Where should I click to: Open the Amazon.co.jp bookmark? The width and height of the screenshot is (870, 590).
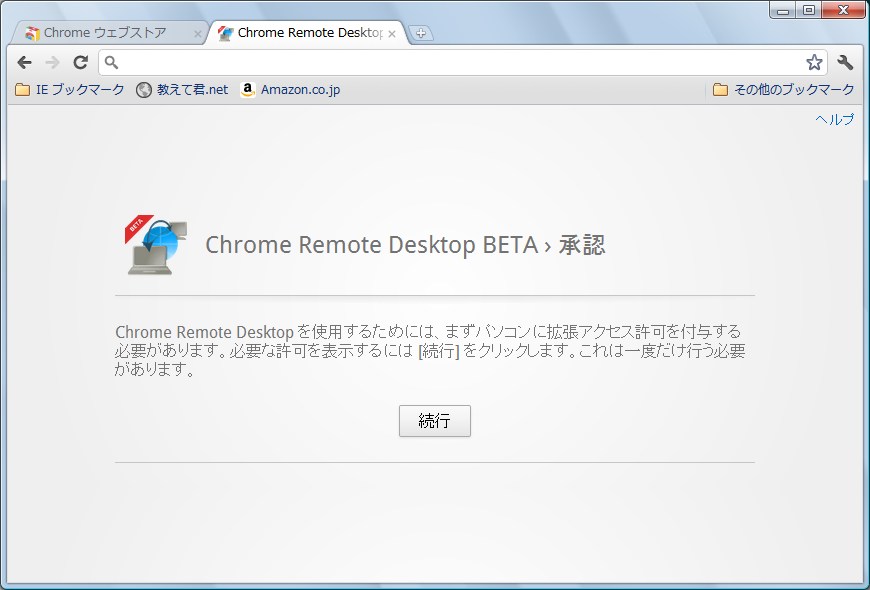[291, 89]
